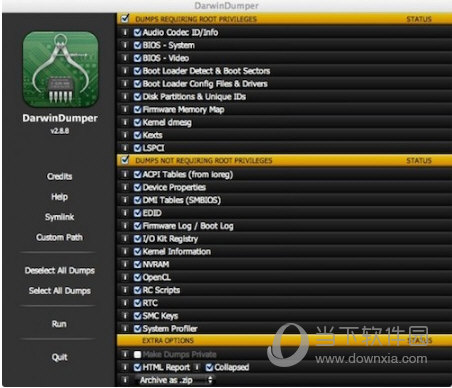Click info icon for Firmware Memory Map
The width and height of the screenshot is (452, 388).
click(125, 109)
